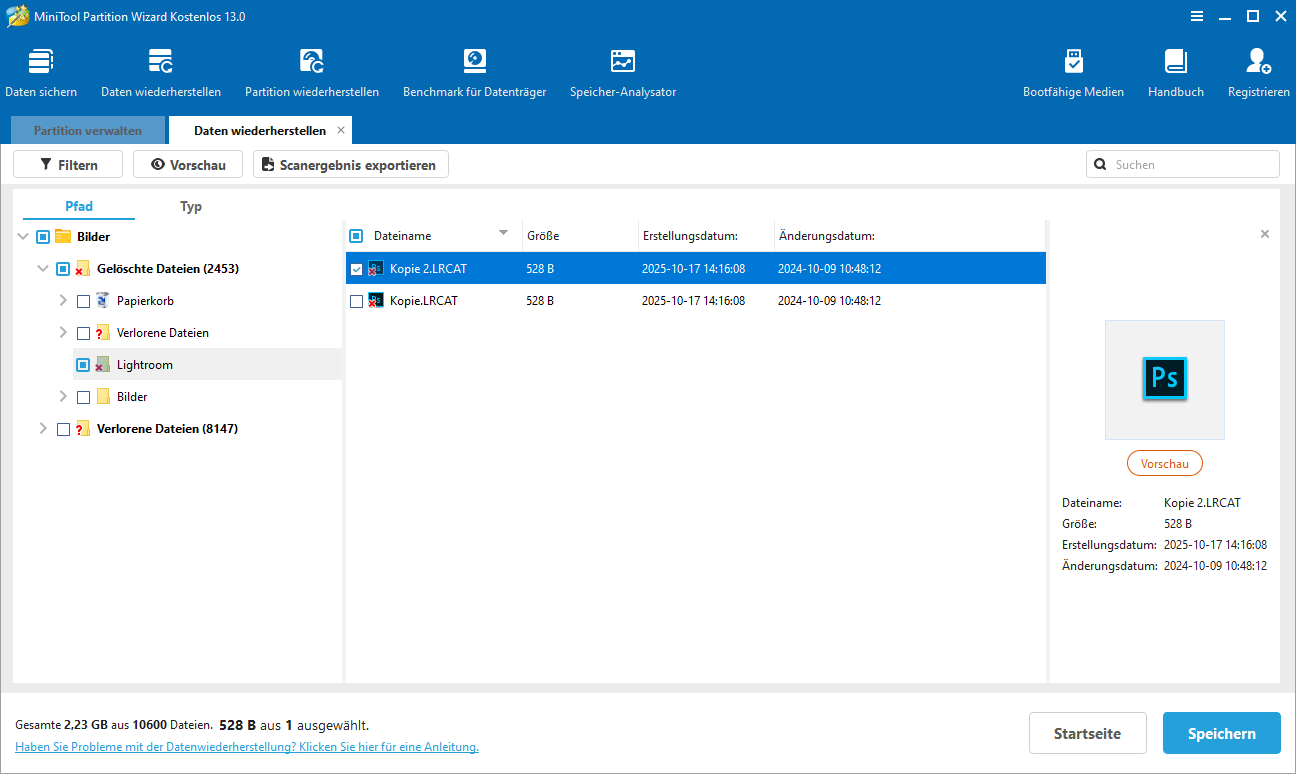Click the Registrieren account icon

point(1258,73)
